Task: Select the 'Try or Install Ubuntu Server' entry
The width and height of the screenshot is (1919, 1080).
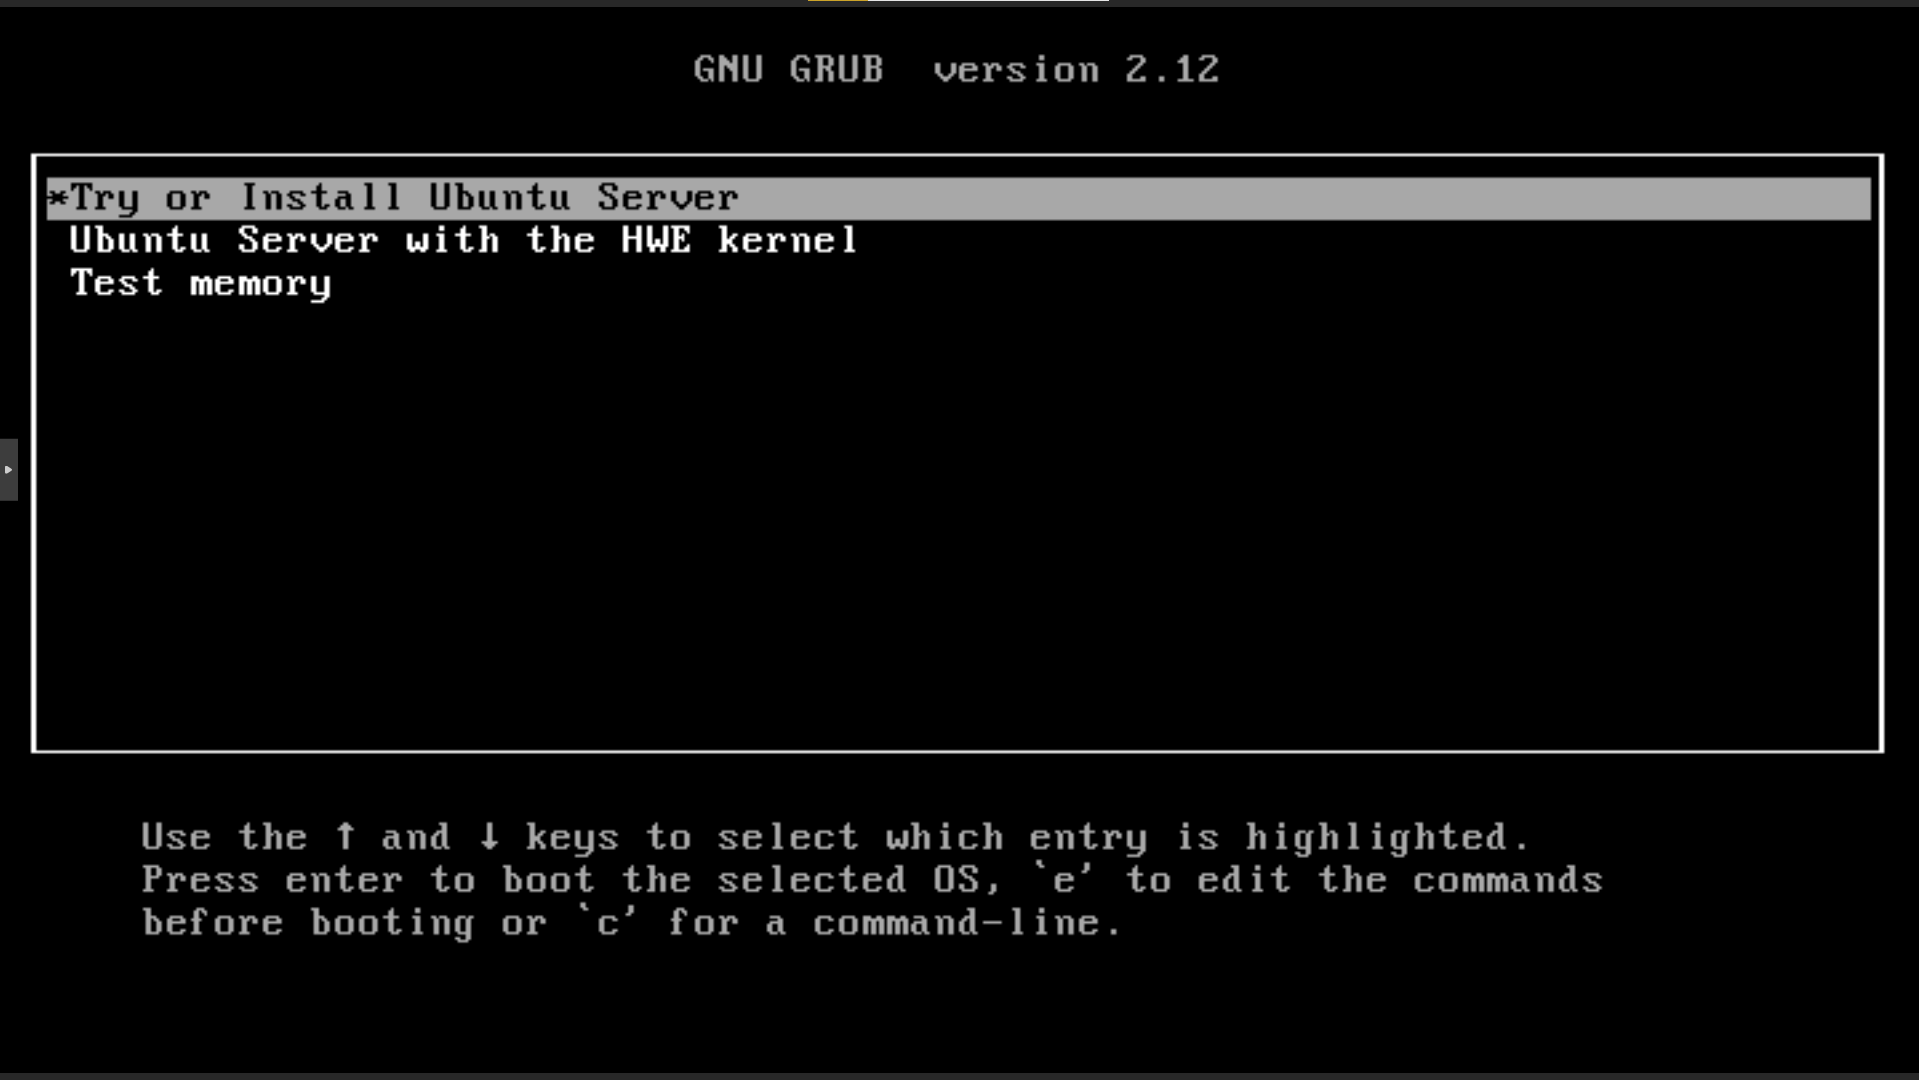Action: click(x=958, y=198)
